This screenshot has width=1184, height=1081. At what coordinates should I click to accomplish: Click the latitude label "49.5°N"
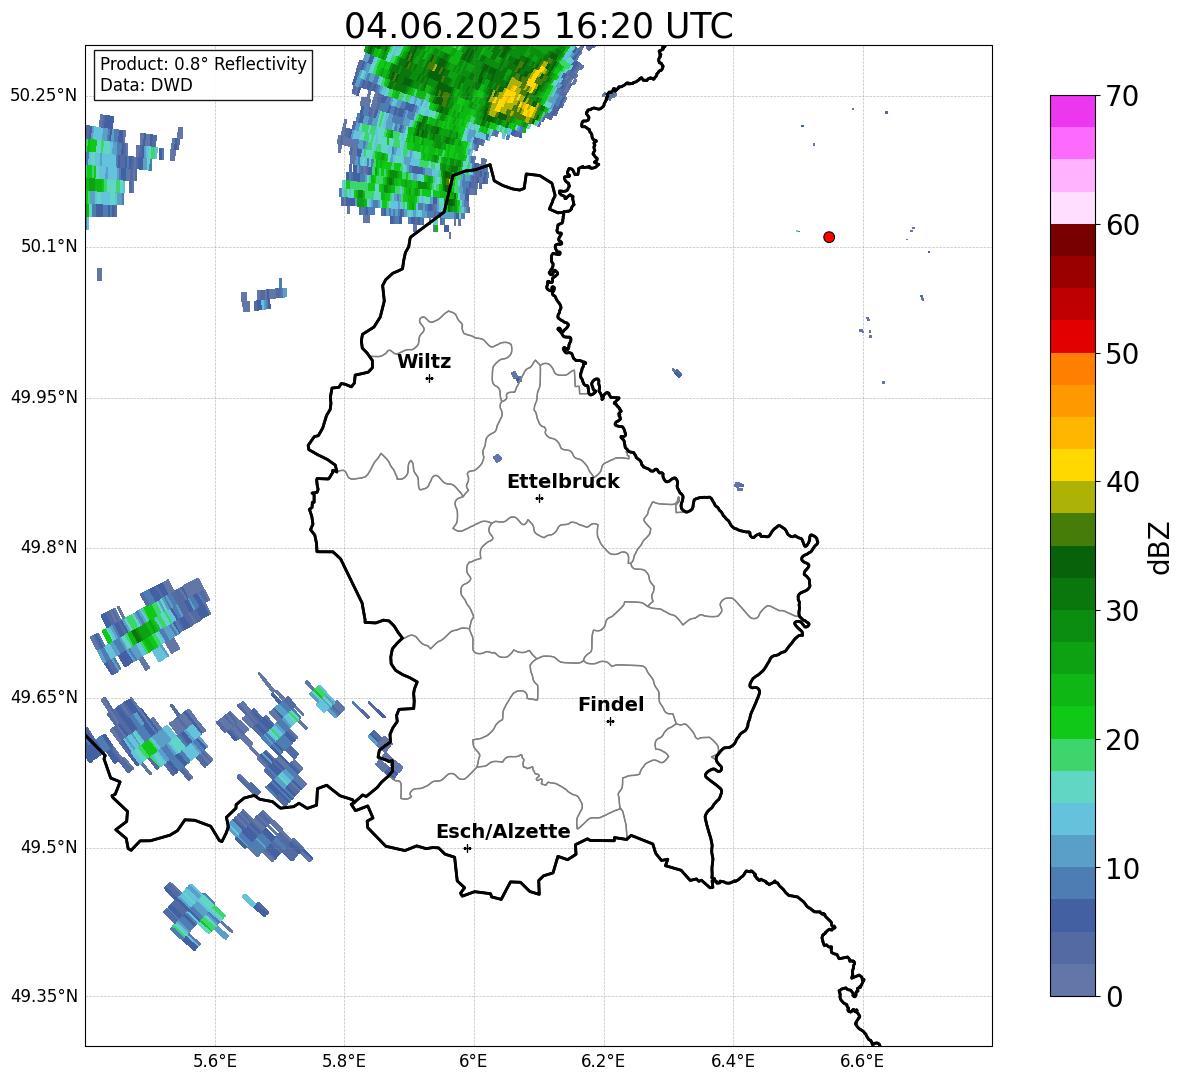[x=49, y=847]
